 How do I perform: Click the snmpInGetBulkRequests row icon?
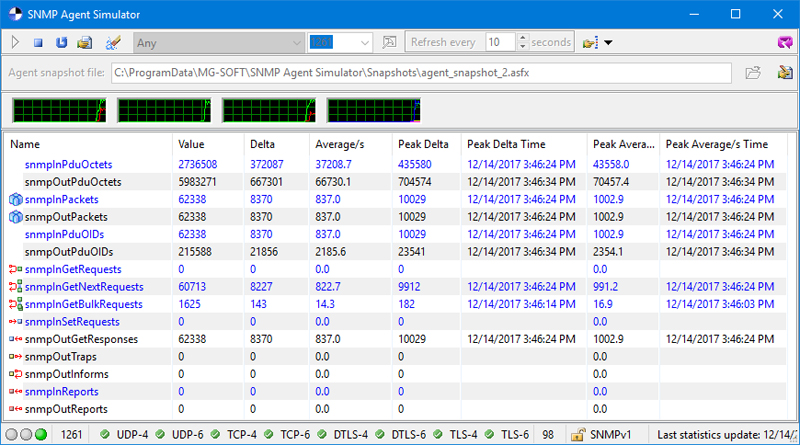tap(16, 304)
